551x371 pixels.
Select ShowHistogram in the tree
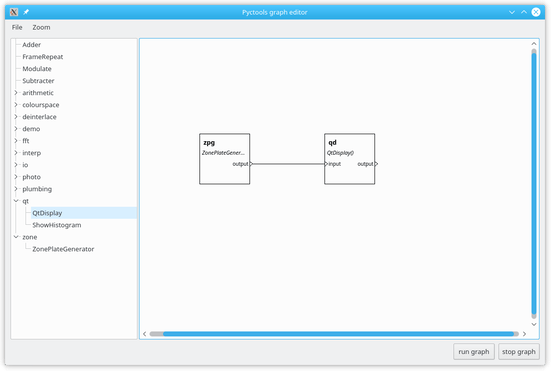click(x=57, y=225)
